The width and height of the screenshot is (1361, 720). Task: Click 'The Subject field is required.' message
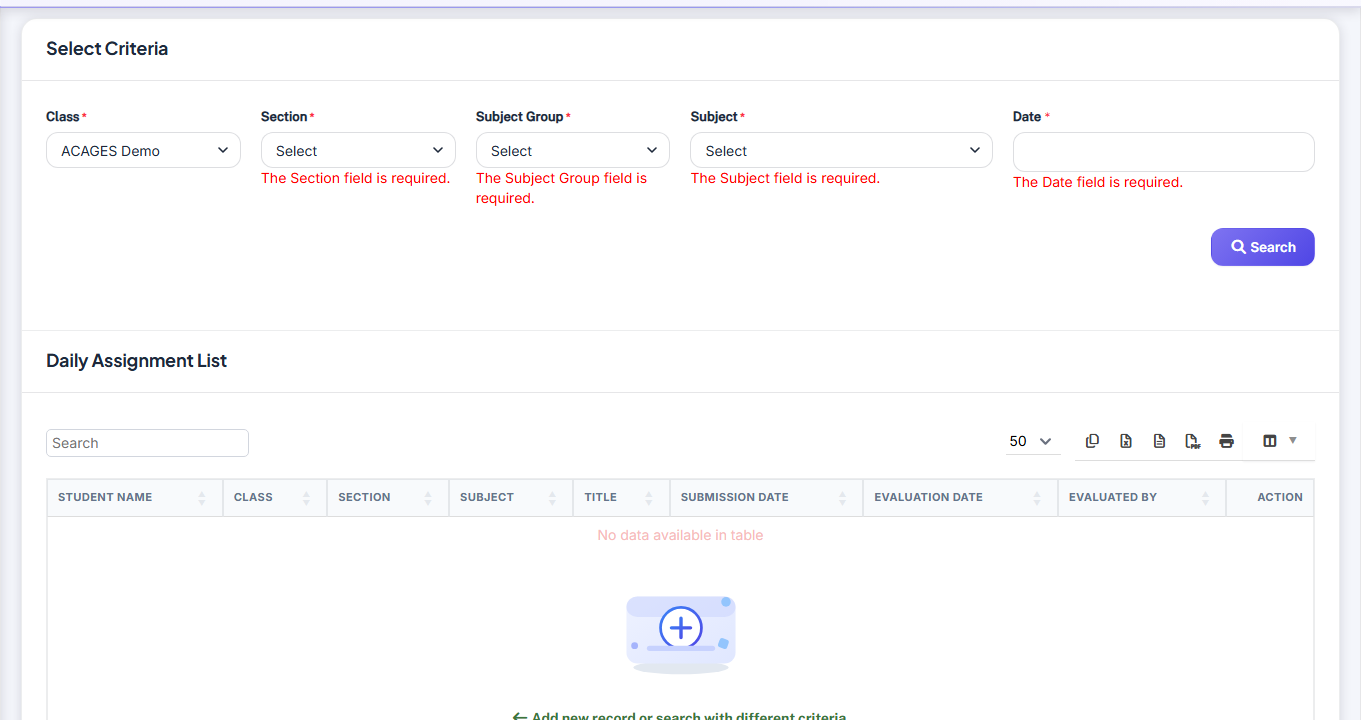[x=785, y=178]
